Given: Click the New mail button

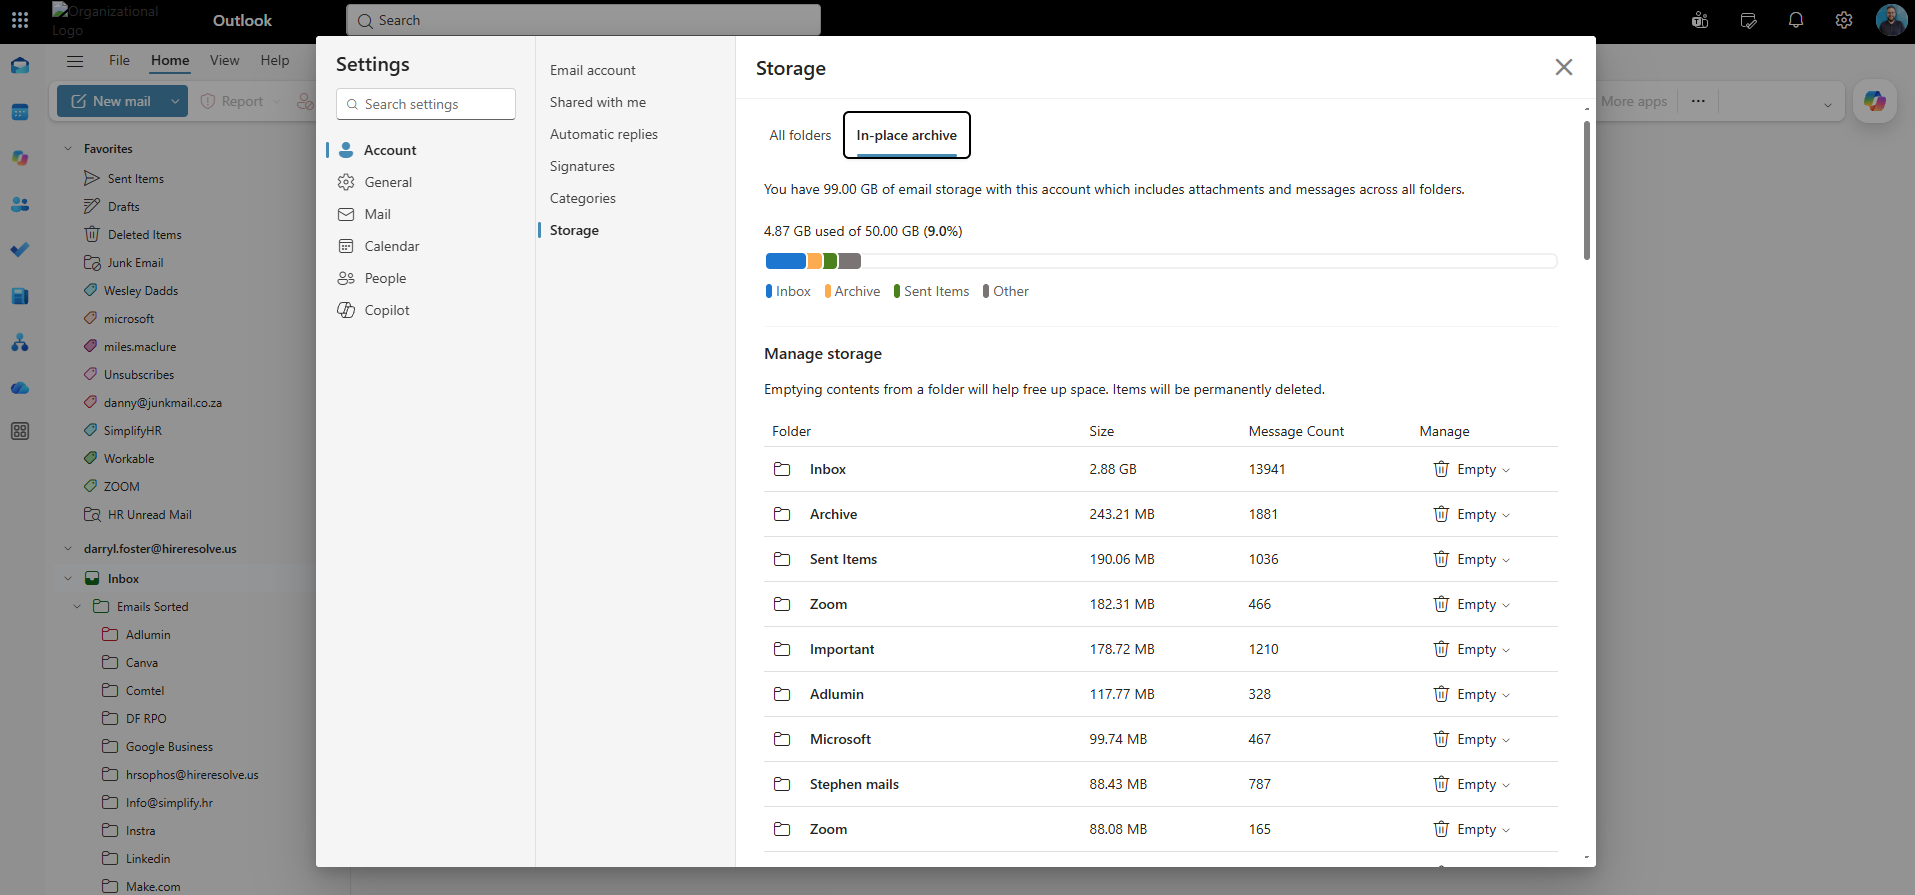Looking at the screenshot, I should 111,101.
